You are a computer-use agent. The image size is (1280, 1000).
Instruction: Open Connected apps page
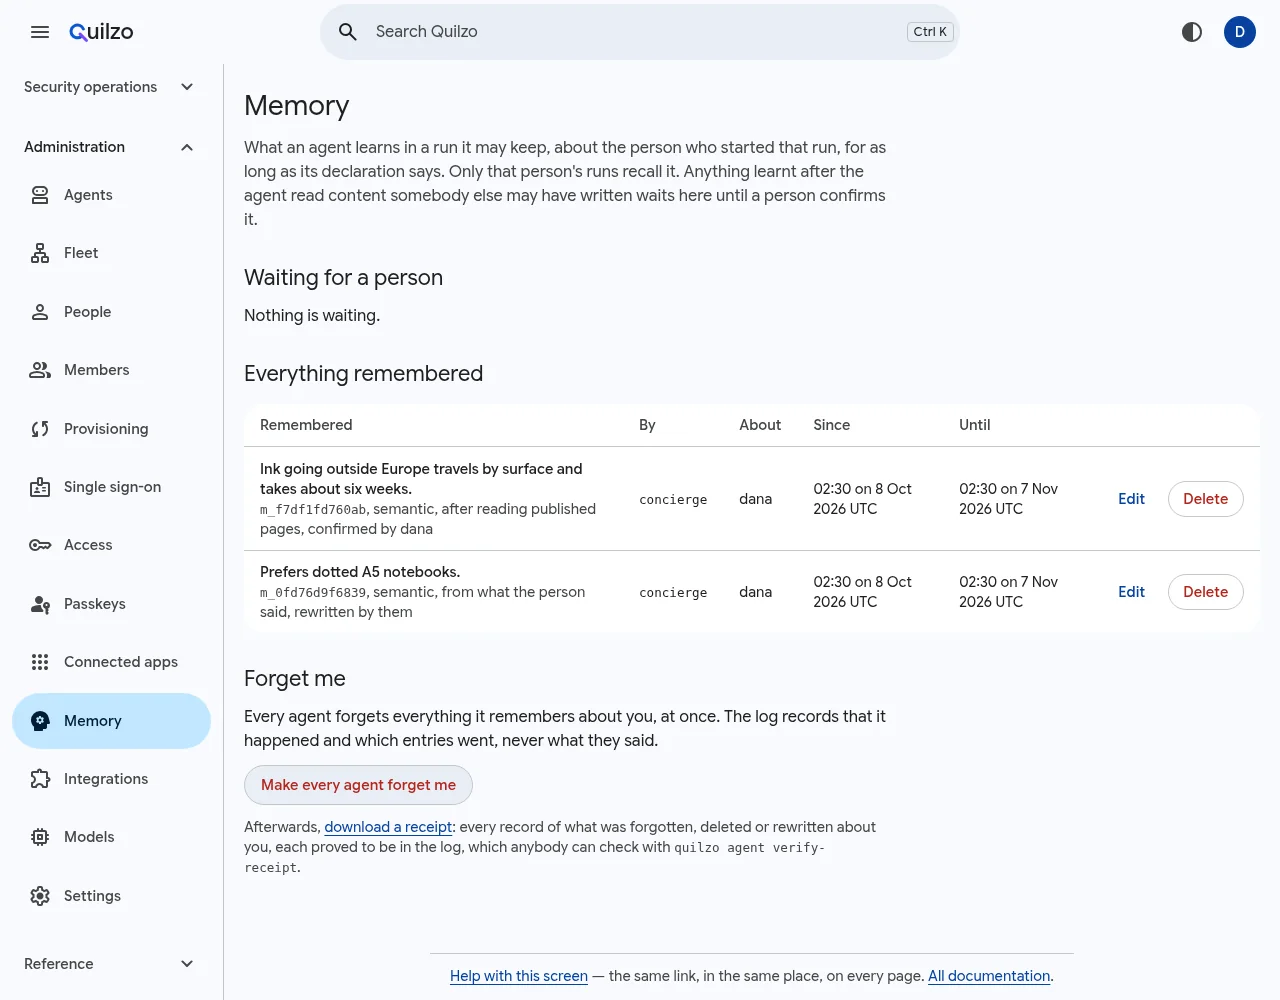pos(111,662)
